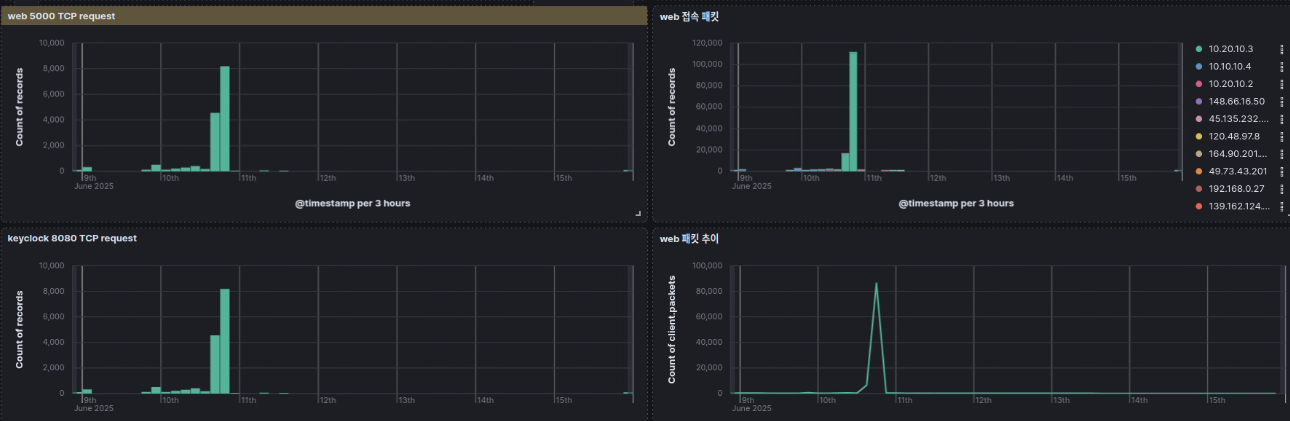Viewport: 1290px width, 421px height.
Task: Open legend options for 164.90.201 entry
Action: [x=1281, y=154]
